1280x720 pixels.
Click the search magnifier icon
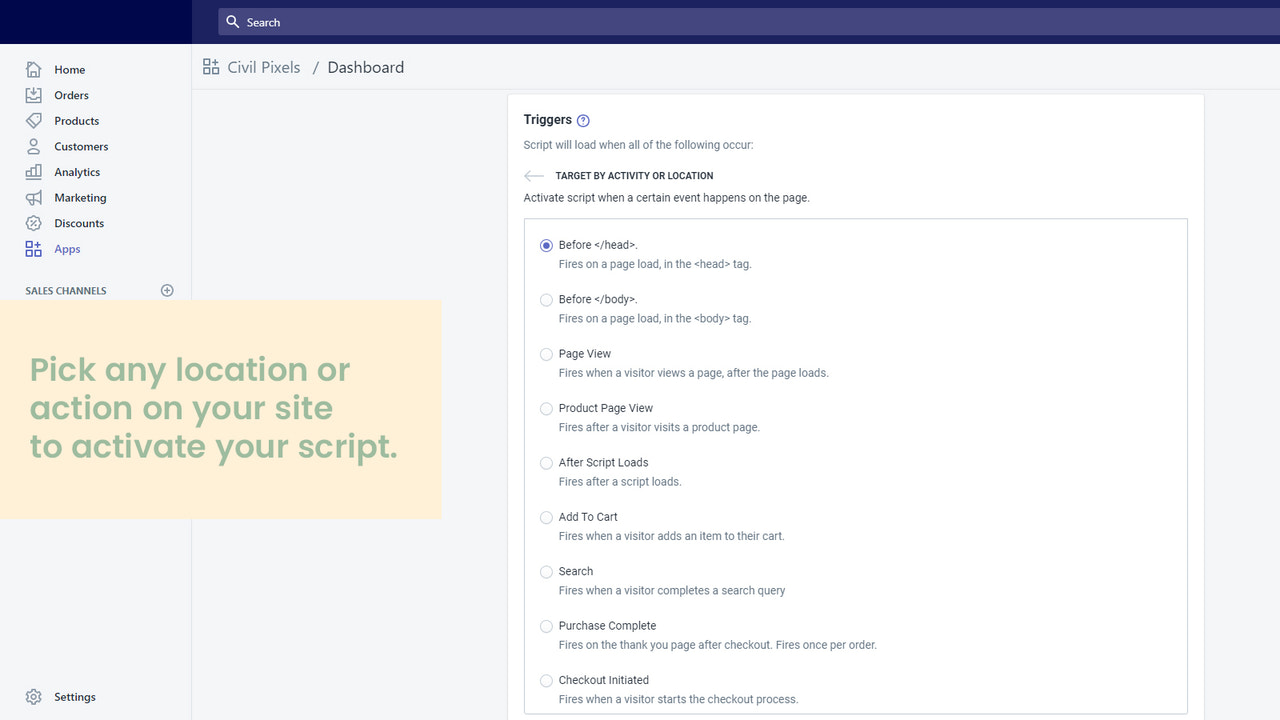point(233,22)
